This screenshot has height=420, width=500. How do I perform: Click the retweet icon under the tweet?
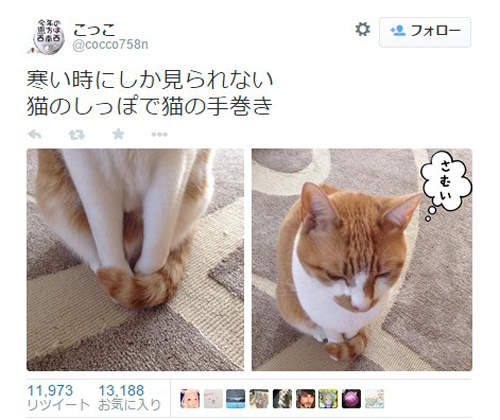(77, 134)
